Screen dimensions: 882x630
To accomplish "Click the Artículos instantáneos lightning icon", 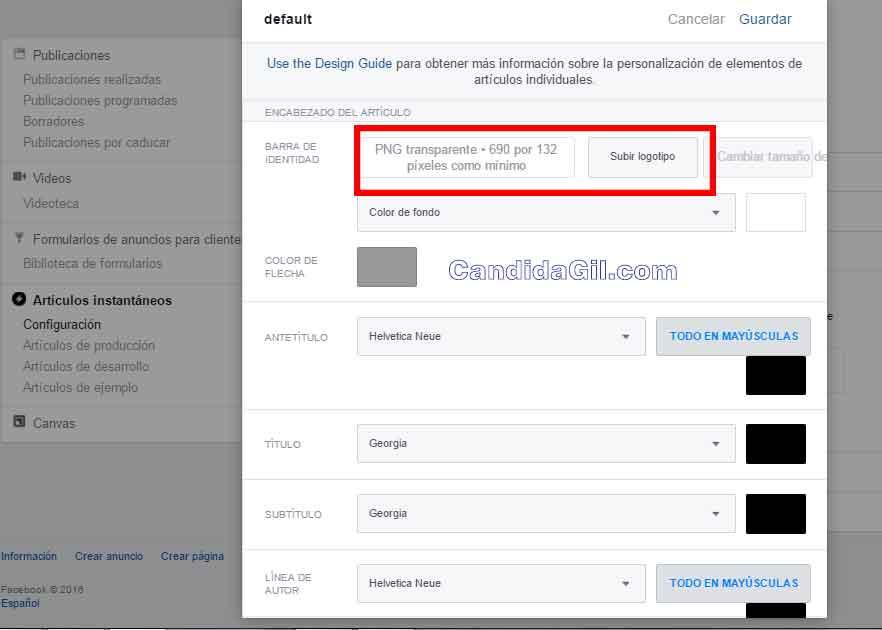I will coord(19,300).
